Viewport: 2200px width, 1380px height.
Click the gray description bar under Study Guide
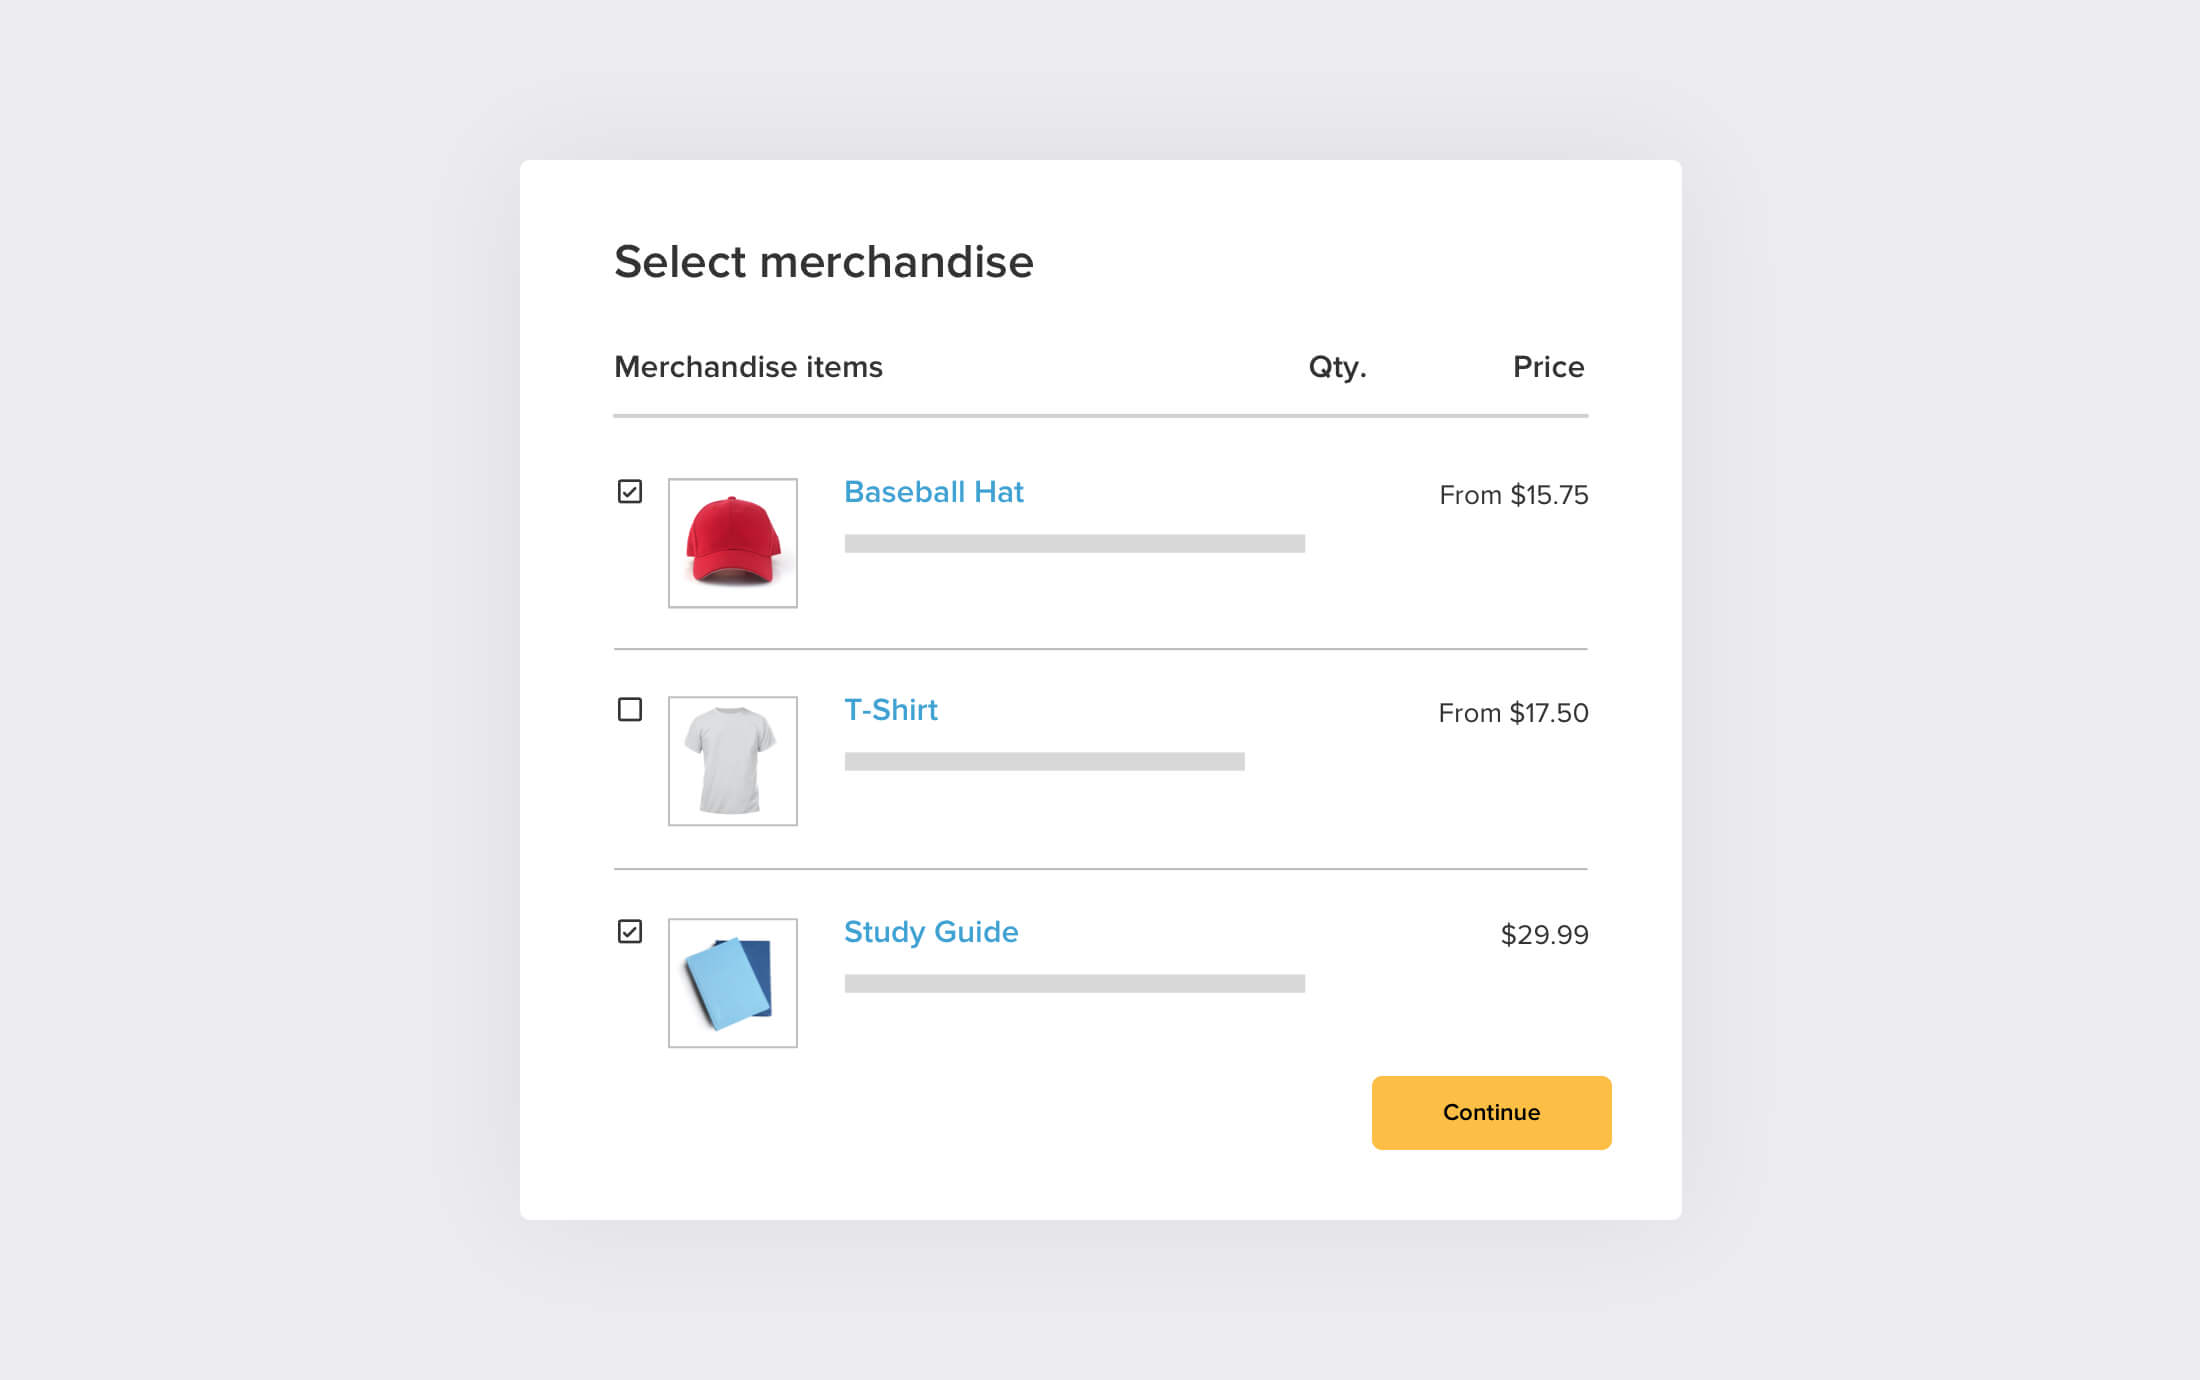[1074, 984]
